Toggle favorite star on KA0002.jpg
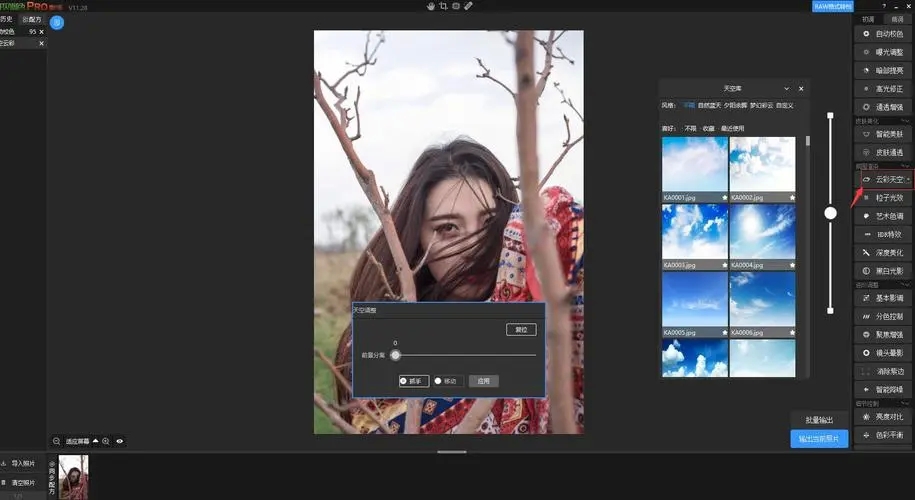Viewport: 915px width, 500px height. tap(792, 198)
